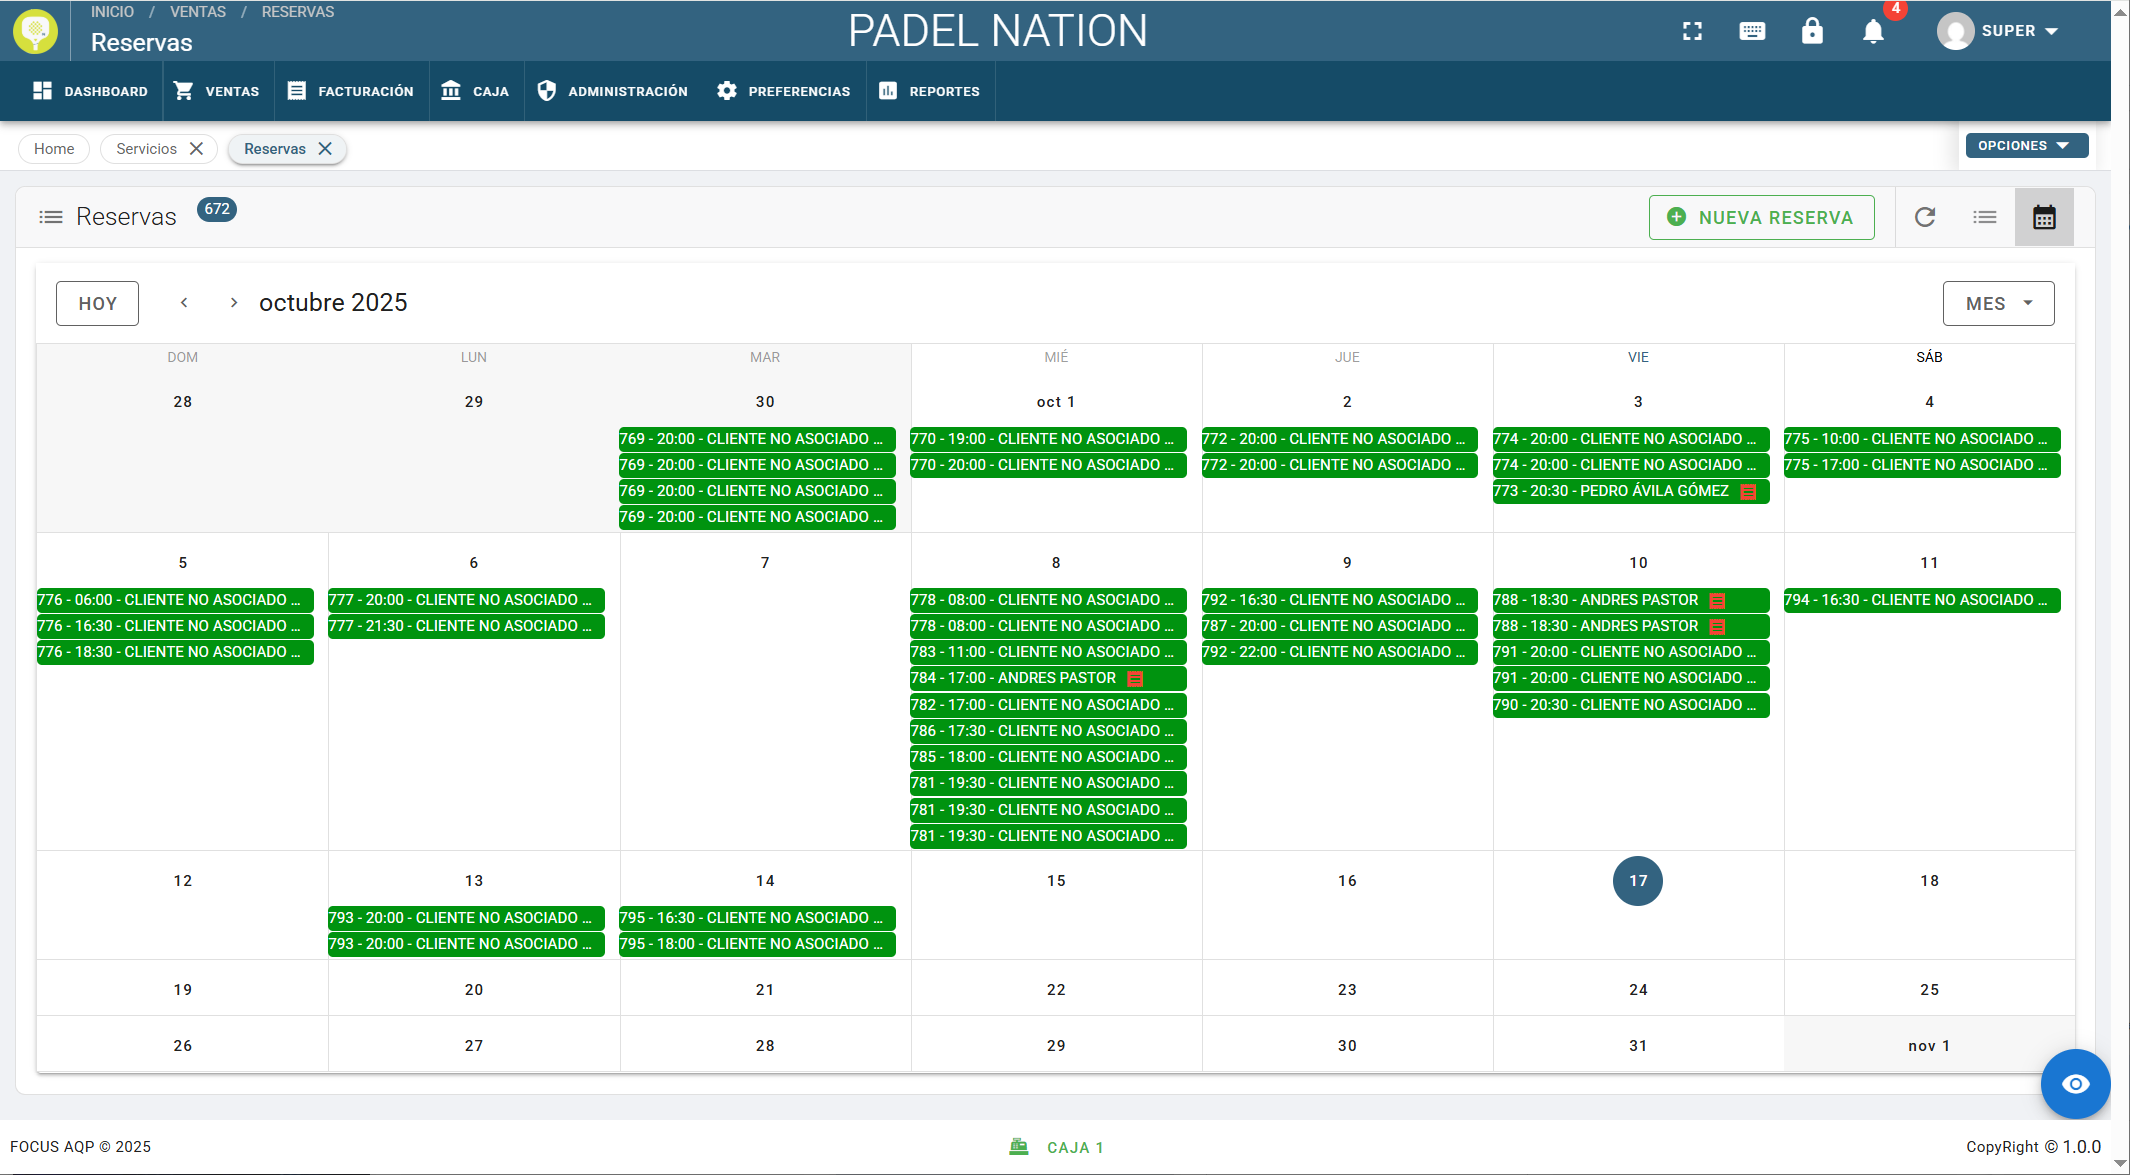Open the keyboard shortcuts icon
This screenshot has width=2130, height=1175.
(1752, 31)
